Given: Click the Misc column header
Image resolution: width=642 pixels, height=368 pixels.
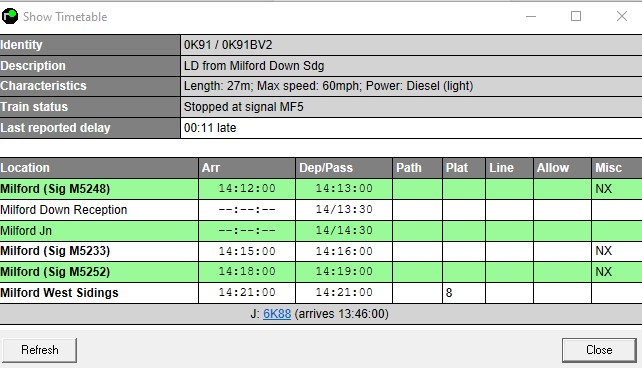Looking at the screenshot, I should click(617, 168).
